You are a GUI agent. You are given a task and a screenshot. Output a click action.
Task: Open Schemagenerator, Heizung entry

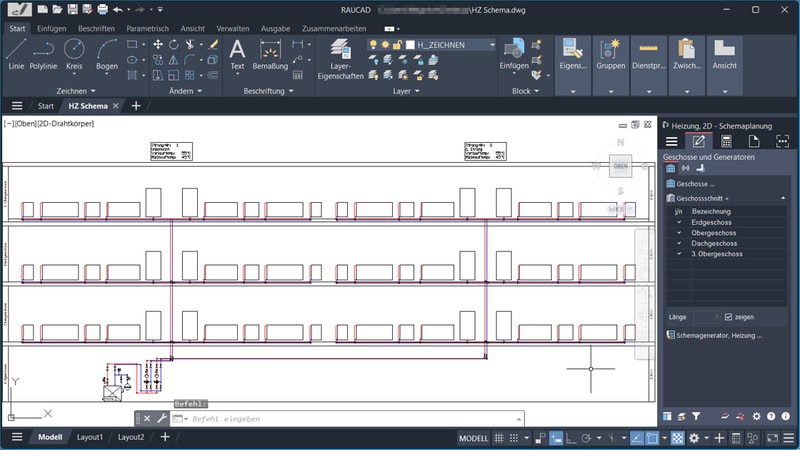point(715,335)
